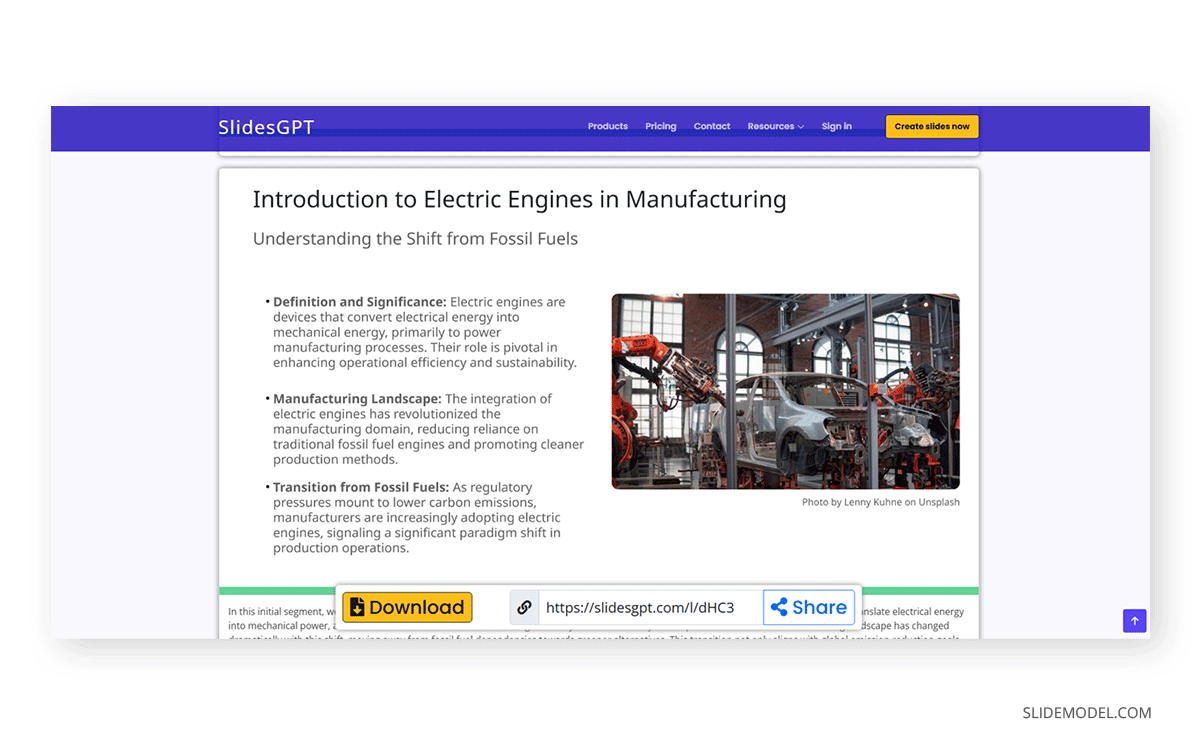Expand the Resources dropdown
The image size is (1200, 743).
pyautogui.click(x=776, y=126)
